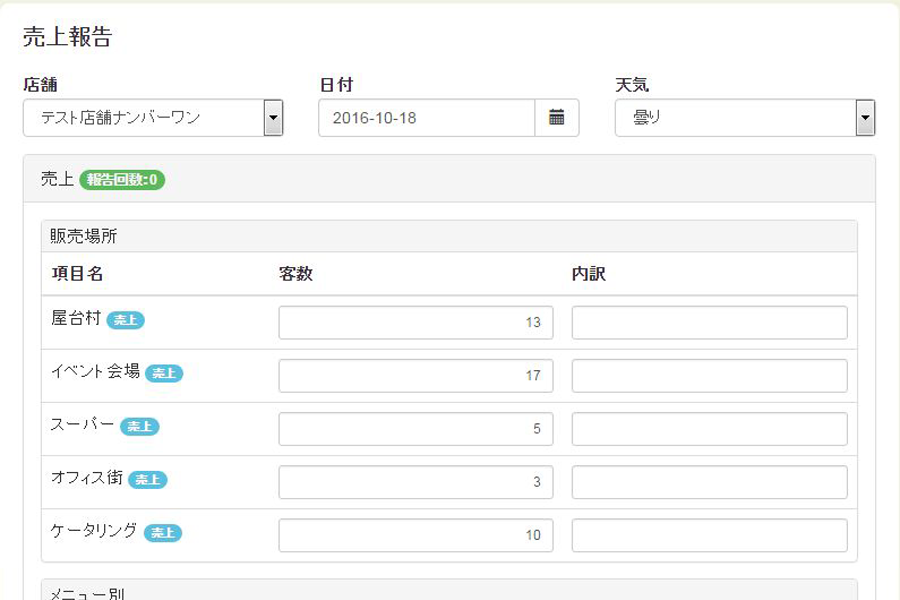Click the 売上 badge next to 屋台村
This screenshot has height=600, width=900.
[x=126, y=320]
